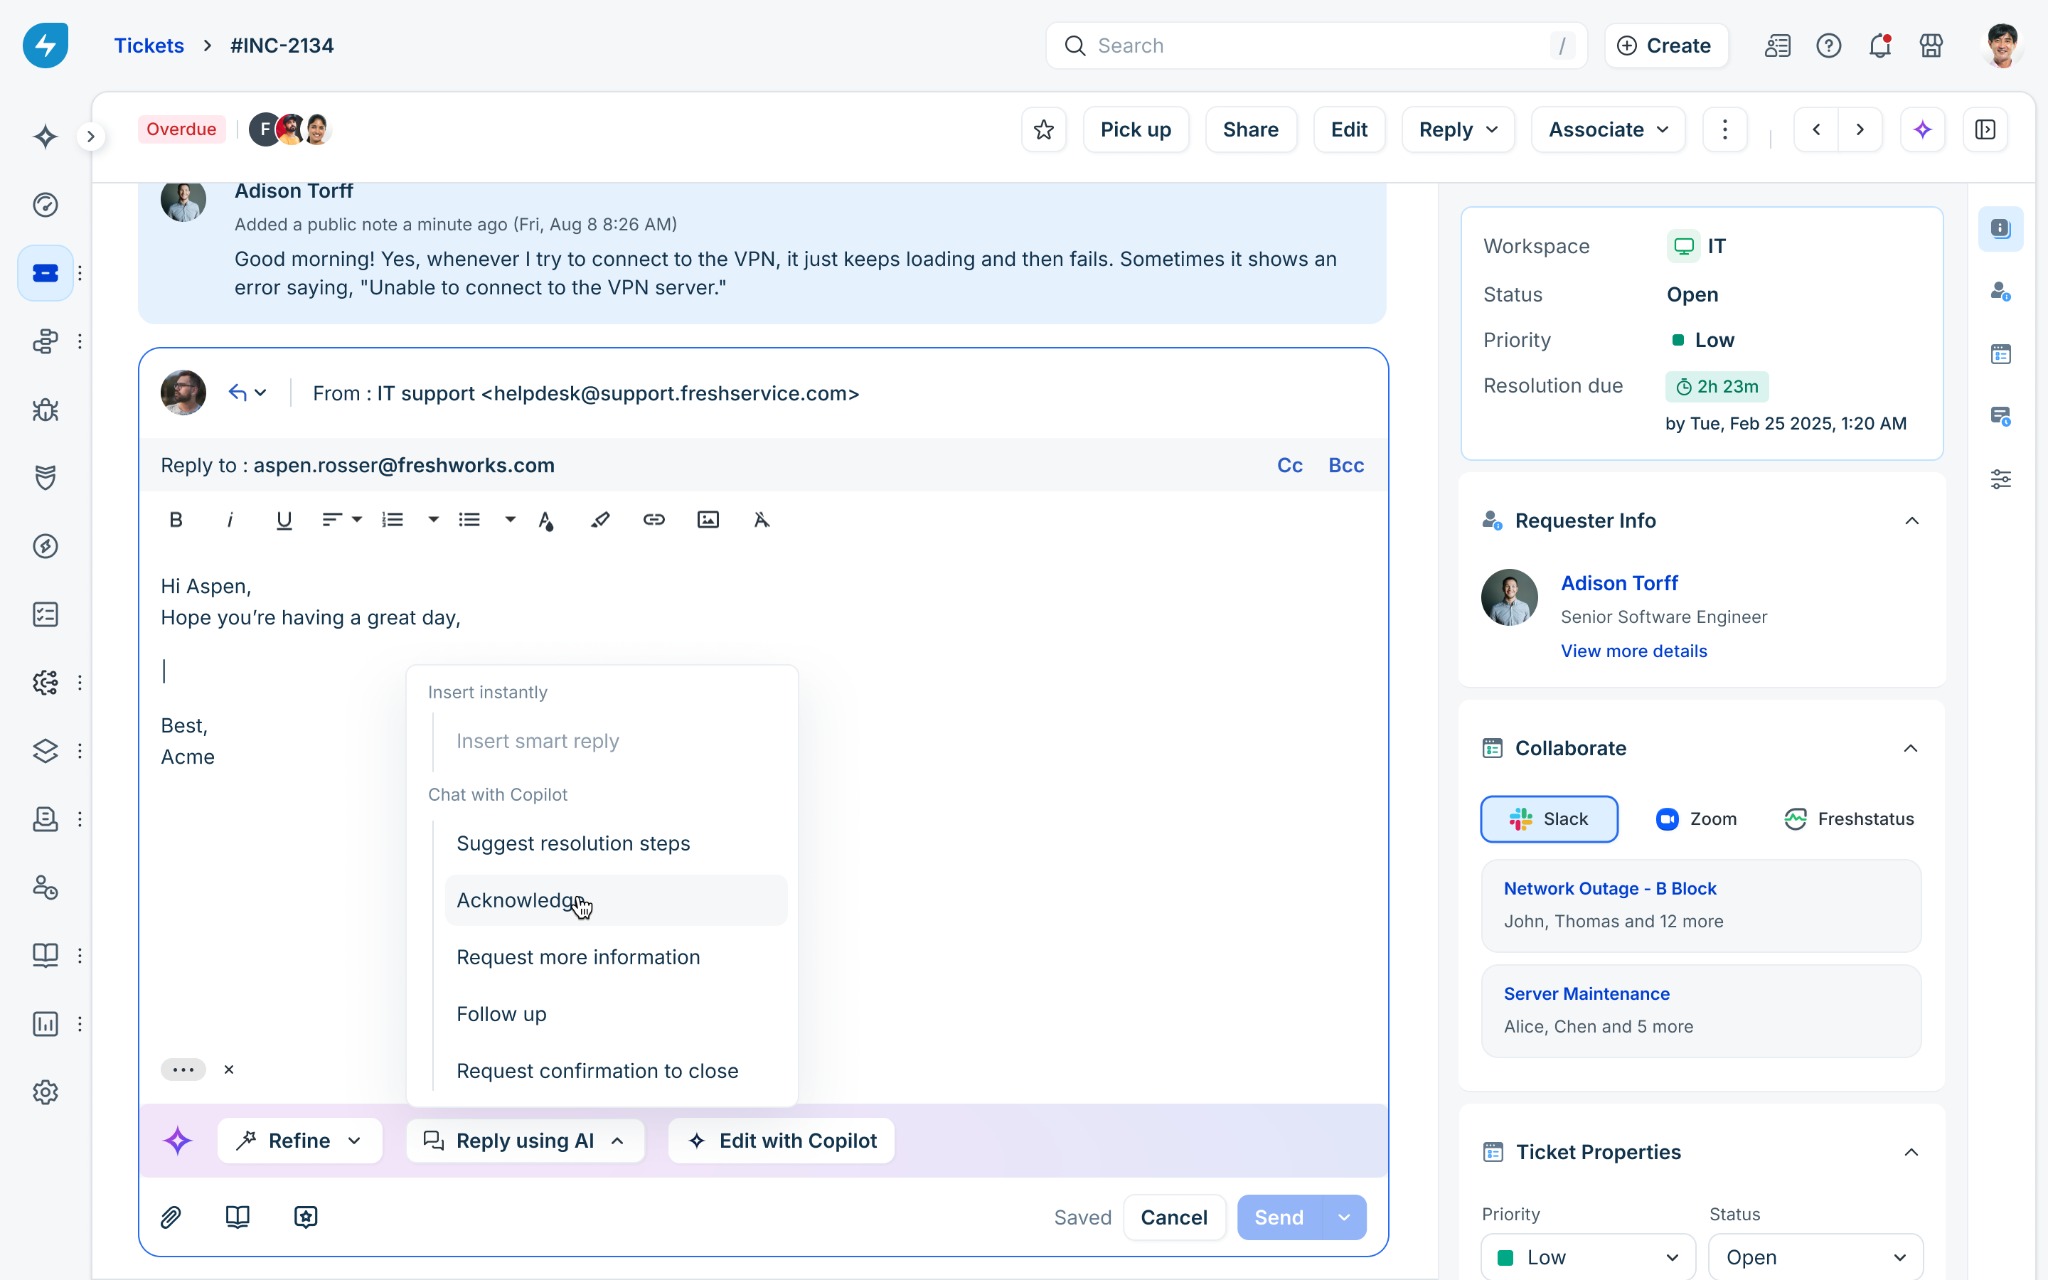2048x1280 pixels.
Task: Insert an image into the reply
Action: point(708,520)
